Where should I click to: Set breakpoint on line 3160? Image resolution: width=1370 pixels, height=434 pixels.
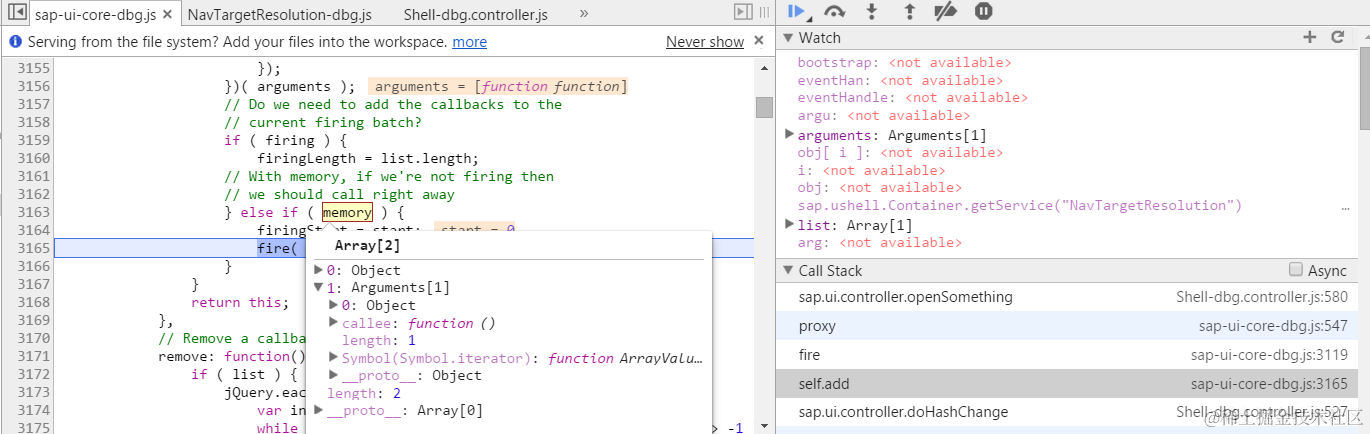pyautogui.click(x=34, y=158)
